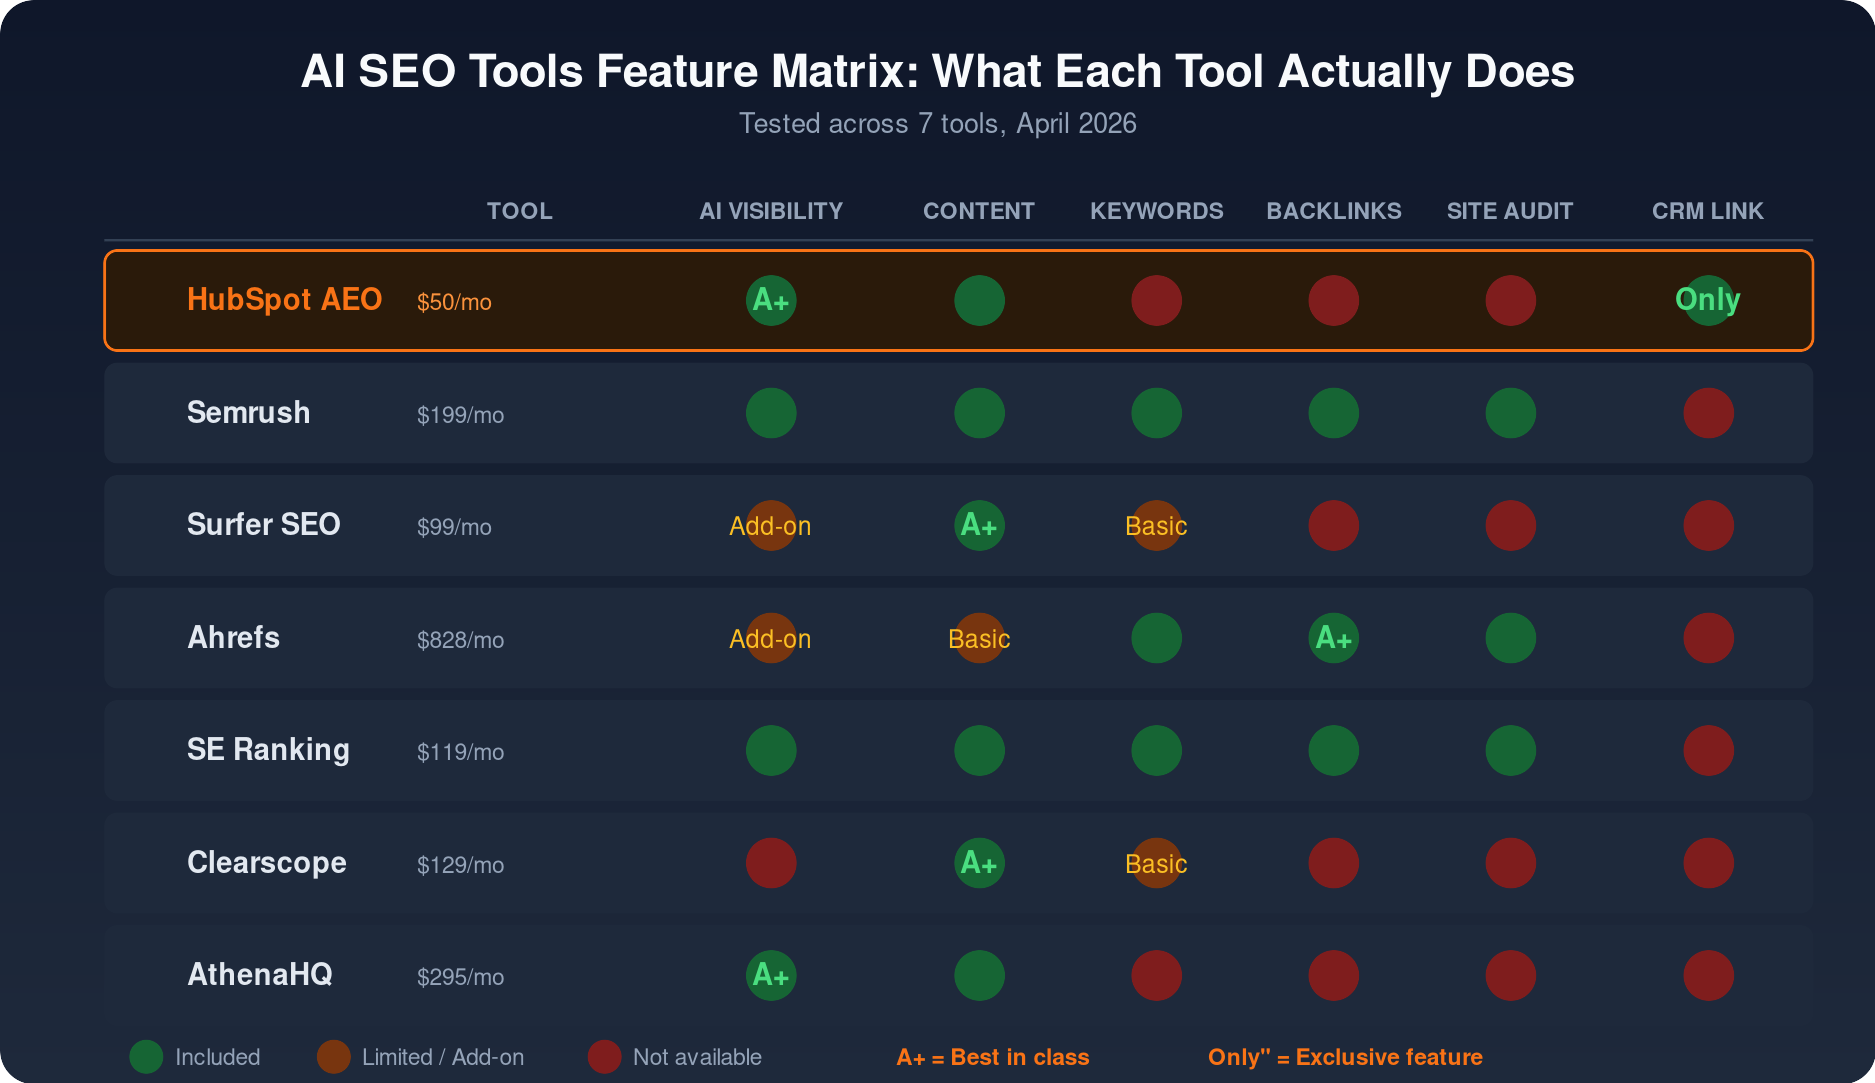Viewport: 1875px width, 1083px height.
Task: Click the green 'Included' legend swatch
Action: tap(146, 1056)
